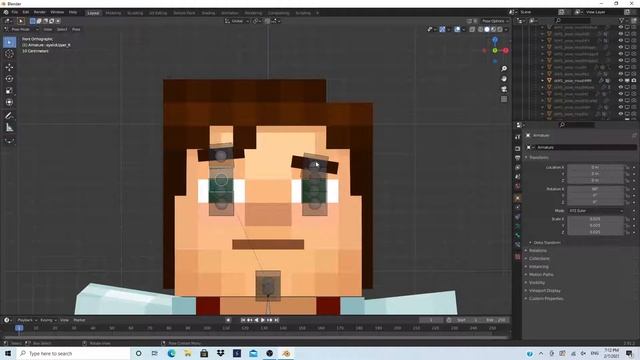The width and height of the screenshot is (640, 360).
Task: Switch to wireframe viewport shading
Action: tap(480, 29)
